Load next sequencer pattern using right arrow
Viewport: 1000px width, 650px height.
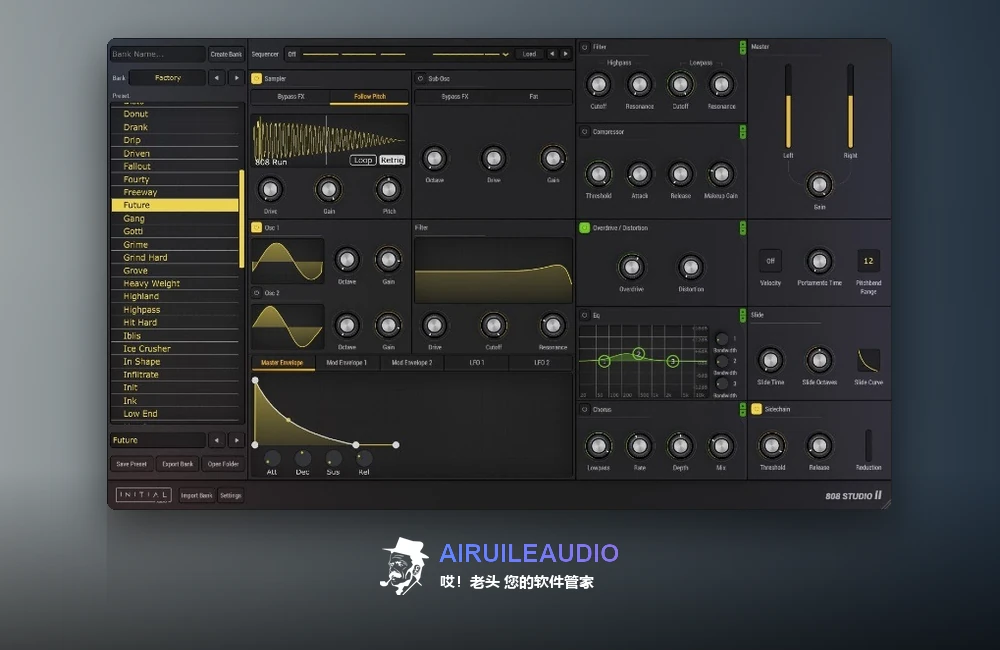(566, 54)
